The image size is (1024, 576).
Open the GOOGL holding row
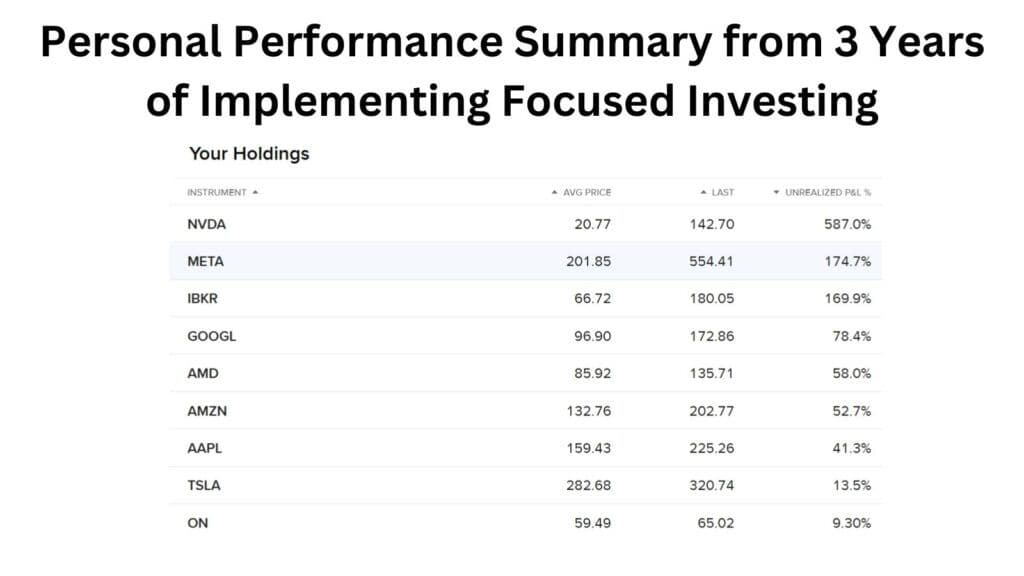point(211,336)
